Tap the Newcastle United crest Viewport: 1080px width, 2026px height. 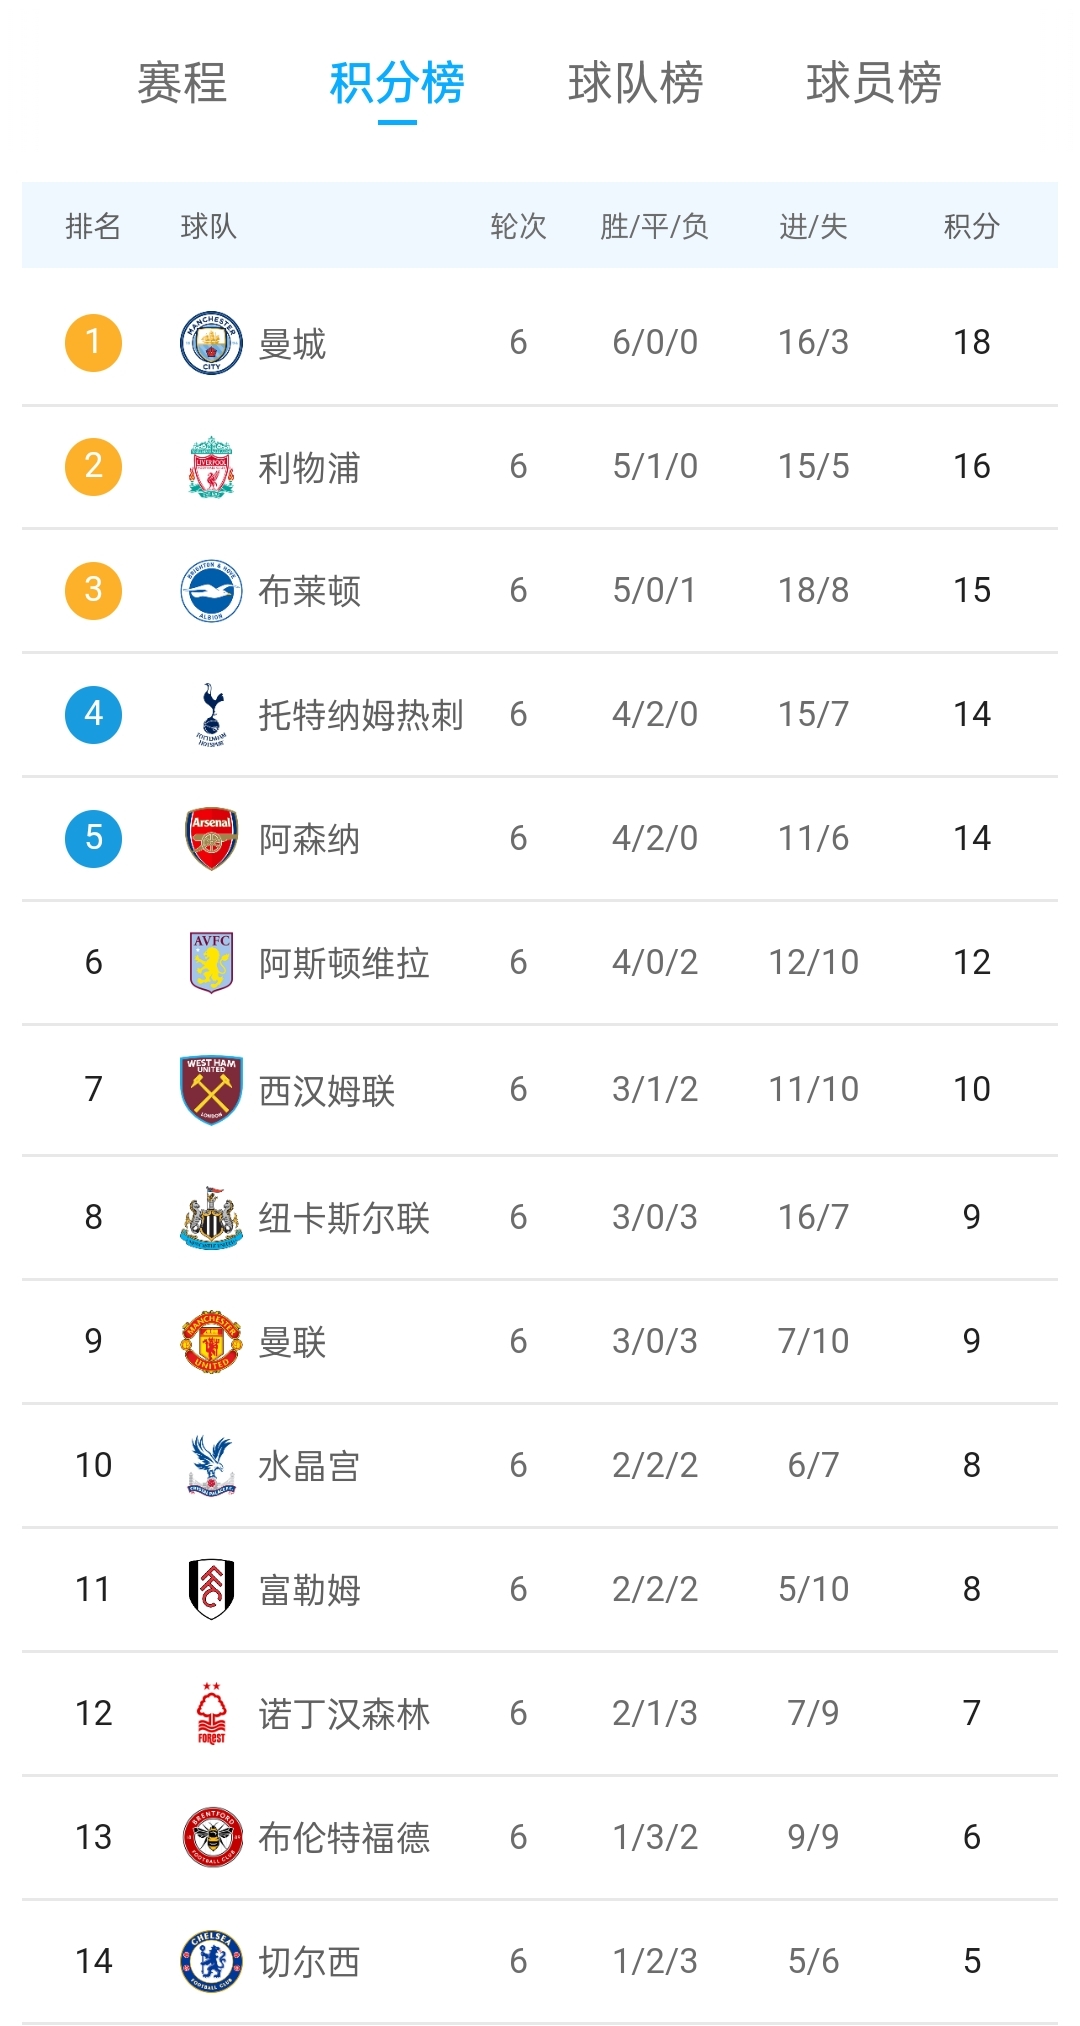211,1218
